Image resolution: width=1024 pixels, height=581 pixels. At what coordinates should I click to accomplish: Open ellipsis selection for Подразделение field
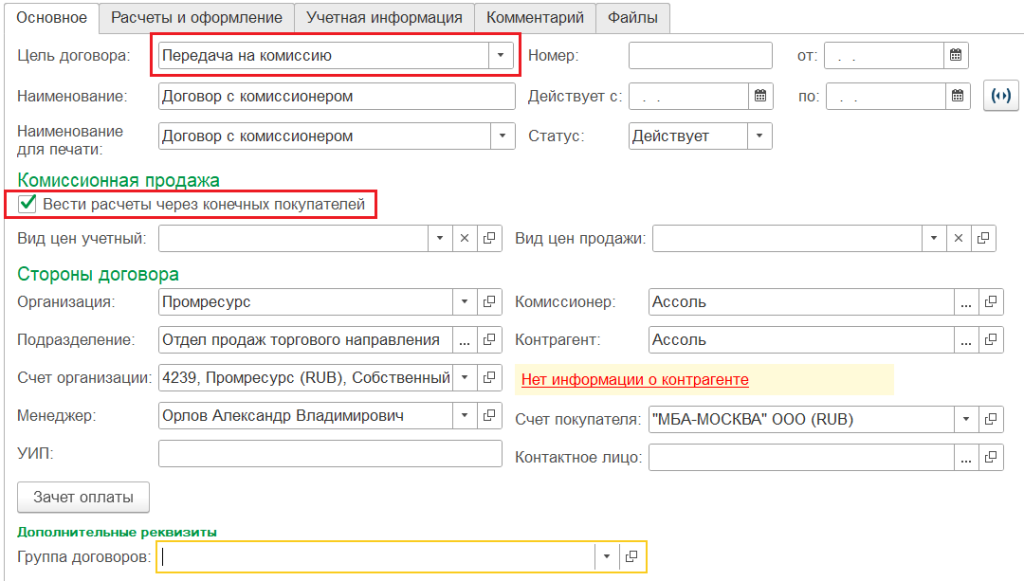(464, 340)
